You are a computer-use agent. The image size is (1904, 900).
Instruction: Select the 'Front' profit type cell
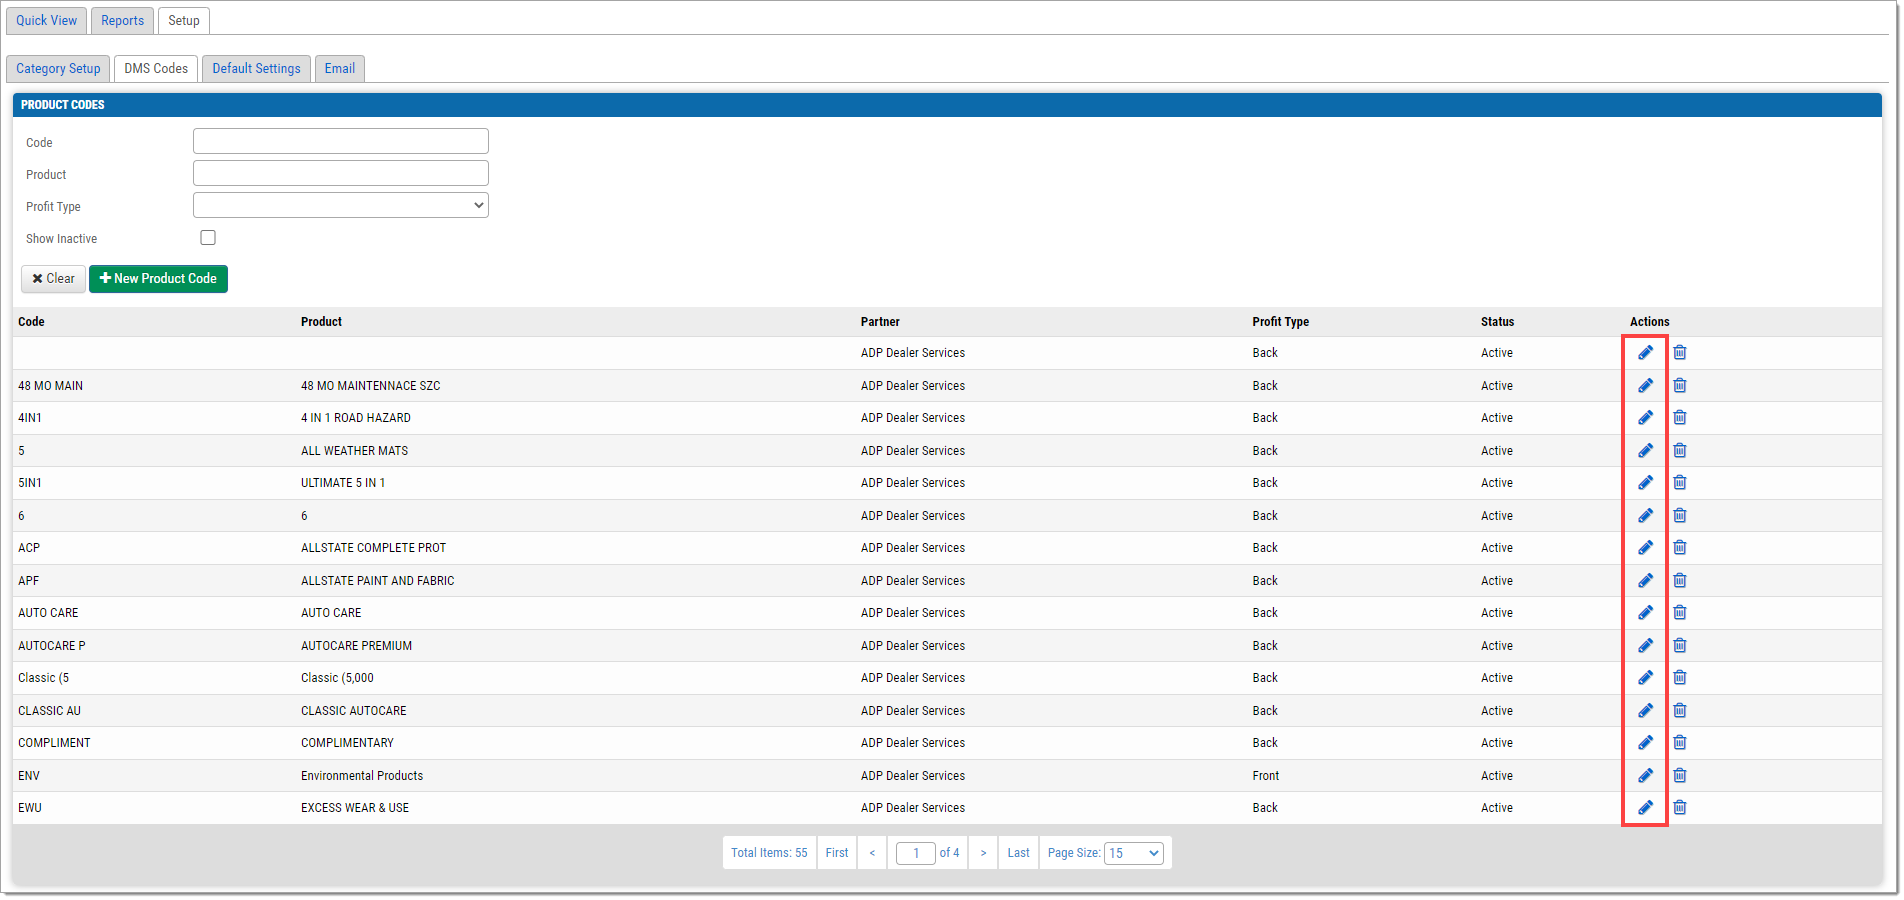click(x=1266, y=776)
